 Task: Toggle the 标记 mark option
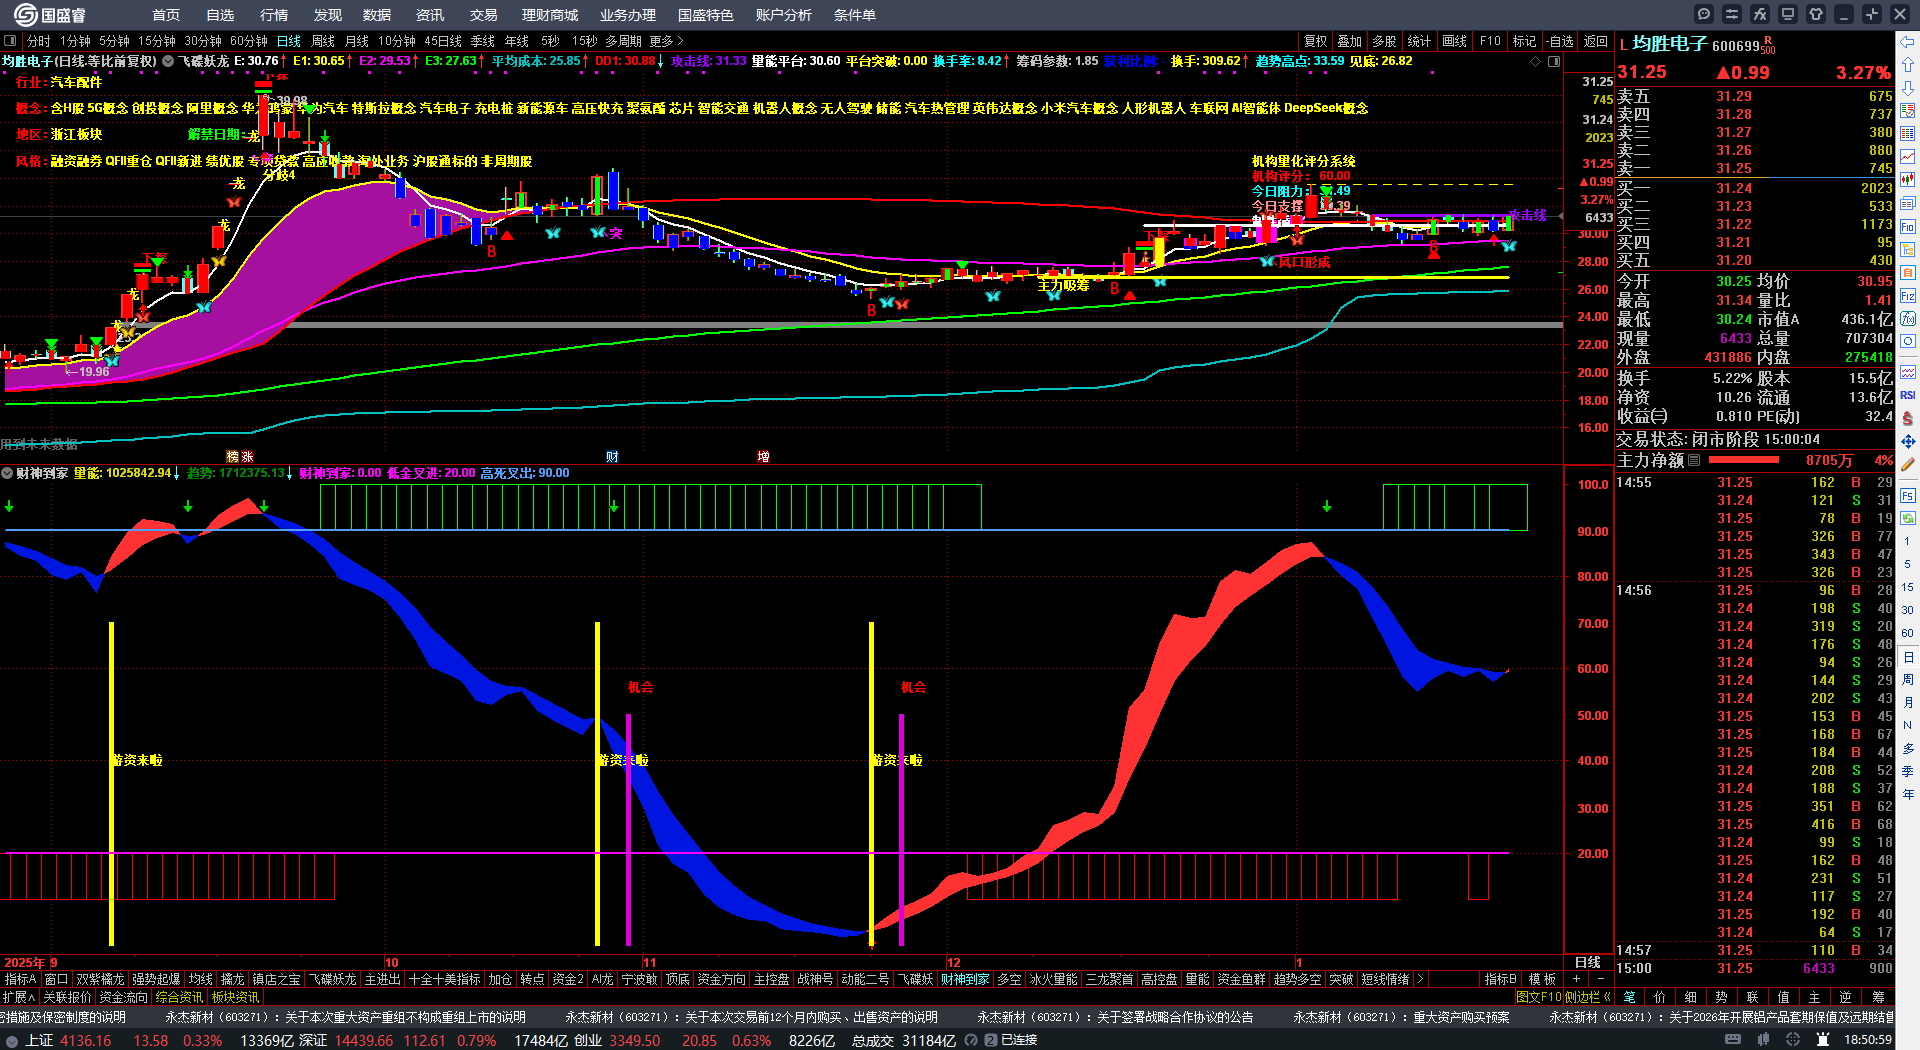point(1525,41)
